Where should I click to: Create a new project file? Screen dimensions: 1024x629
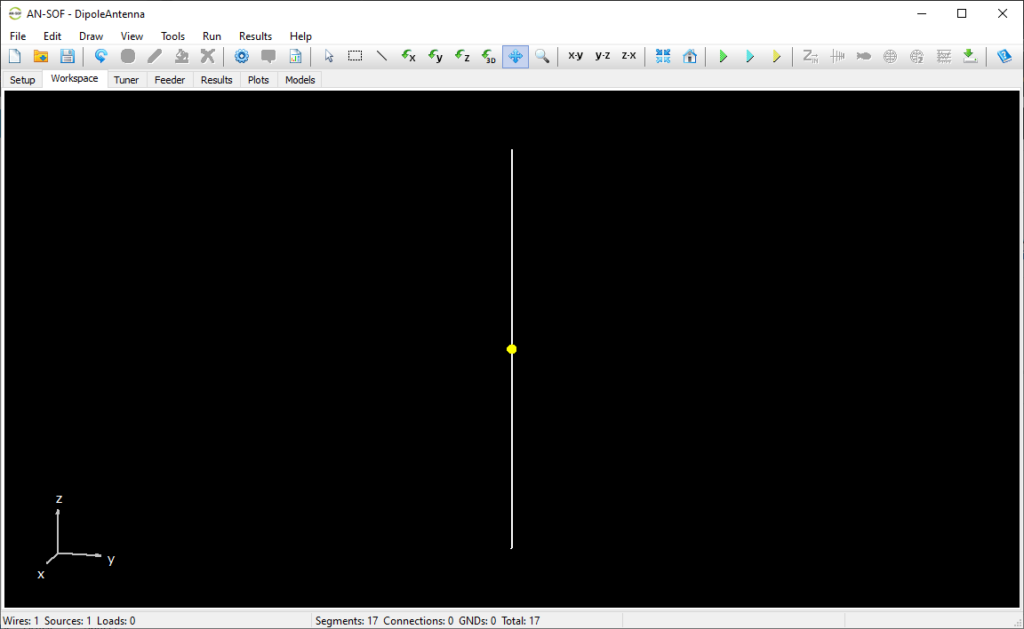click(x=13, y=56)
